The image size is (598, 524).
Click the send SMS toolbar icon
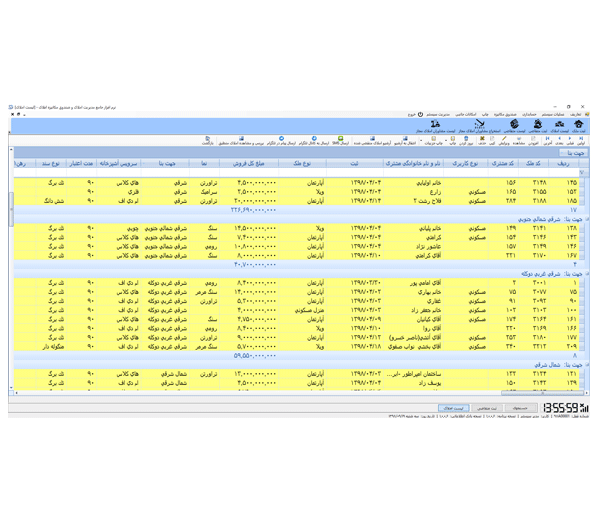(340, 138)
